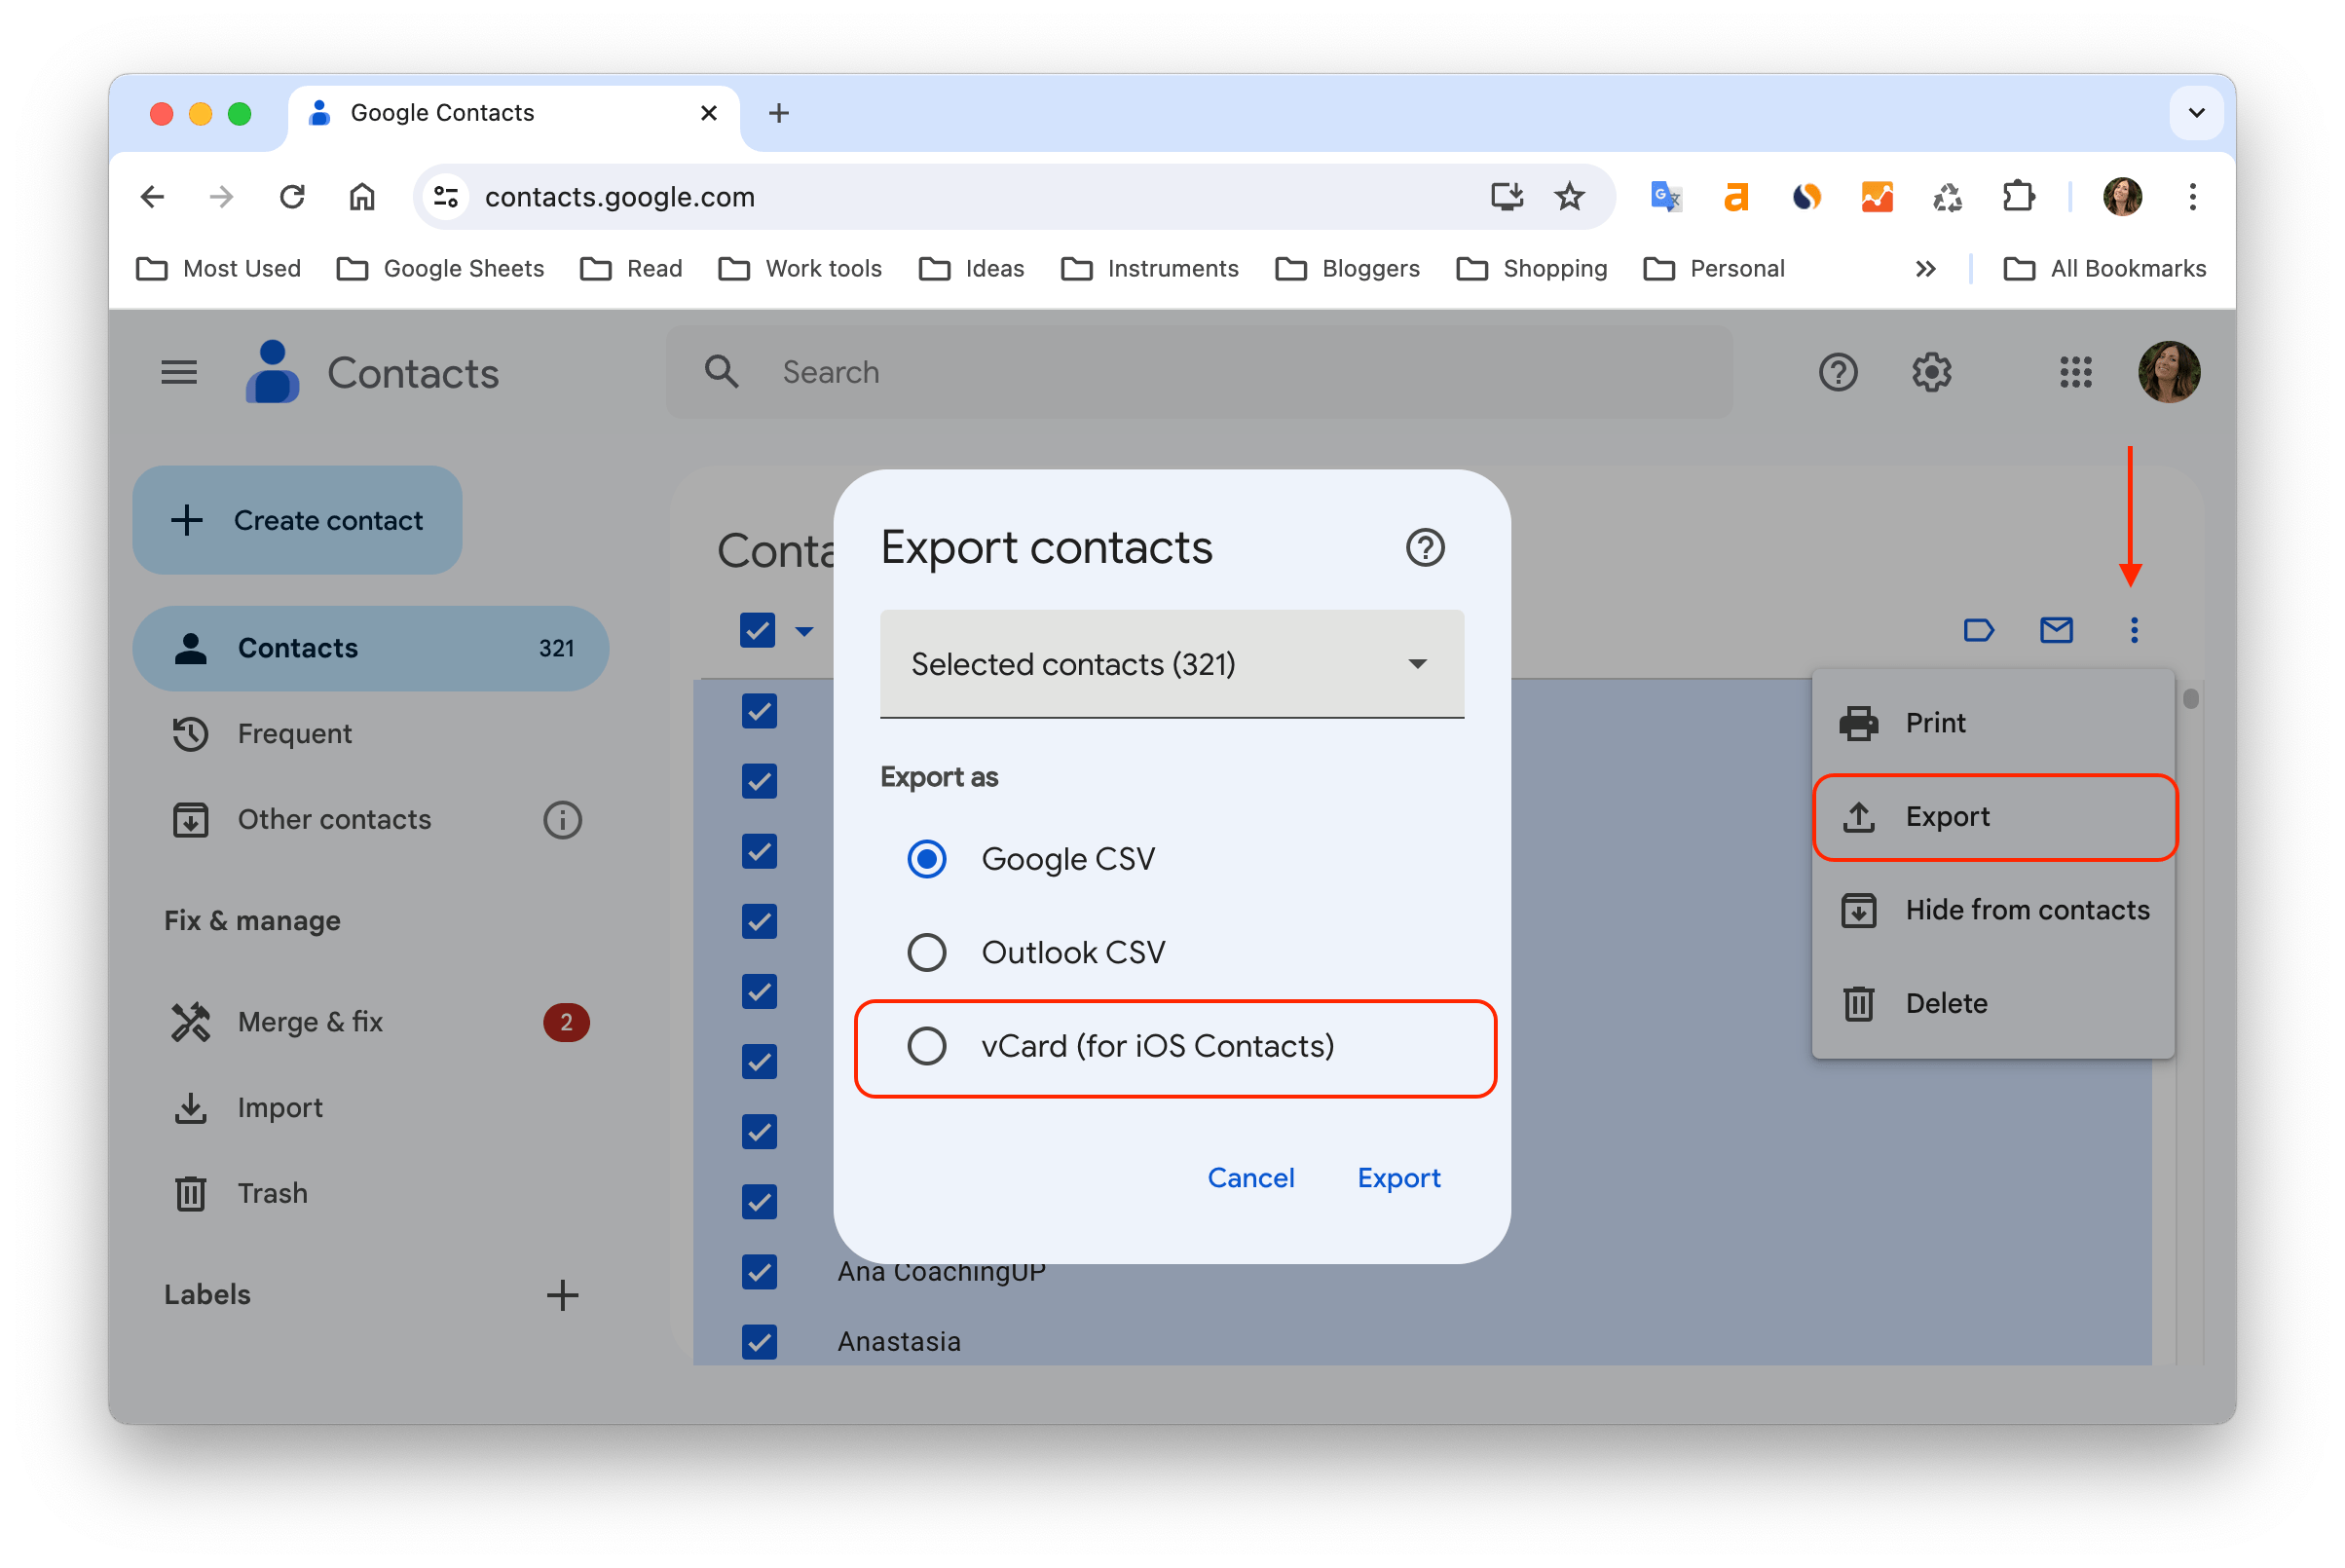
Task: Open the tab search dropdown
Action: 2196,113
